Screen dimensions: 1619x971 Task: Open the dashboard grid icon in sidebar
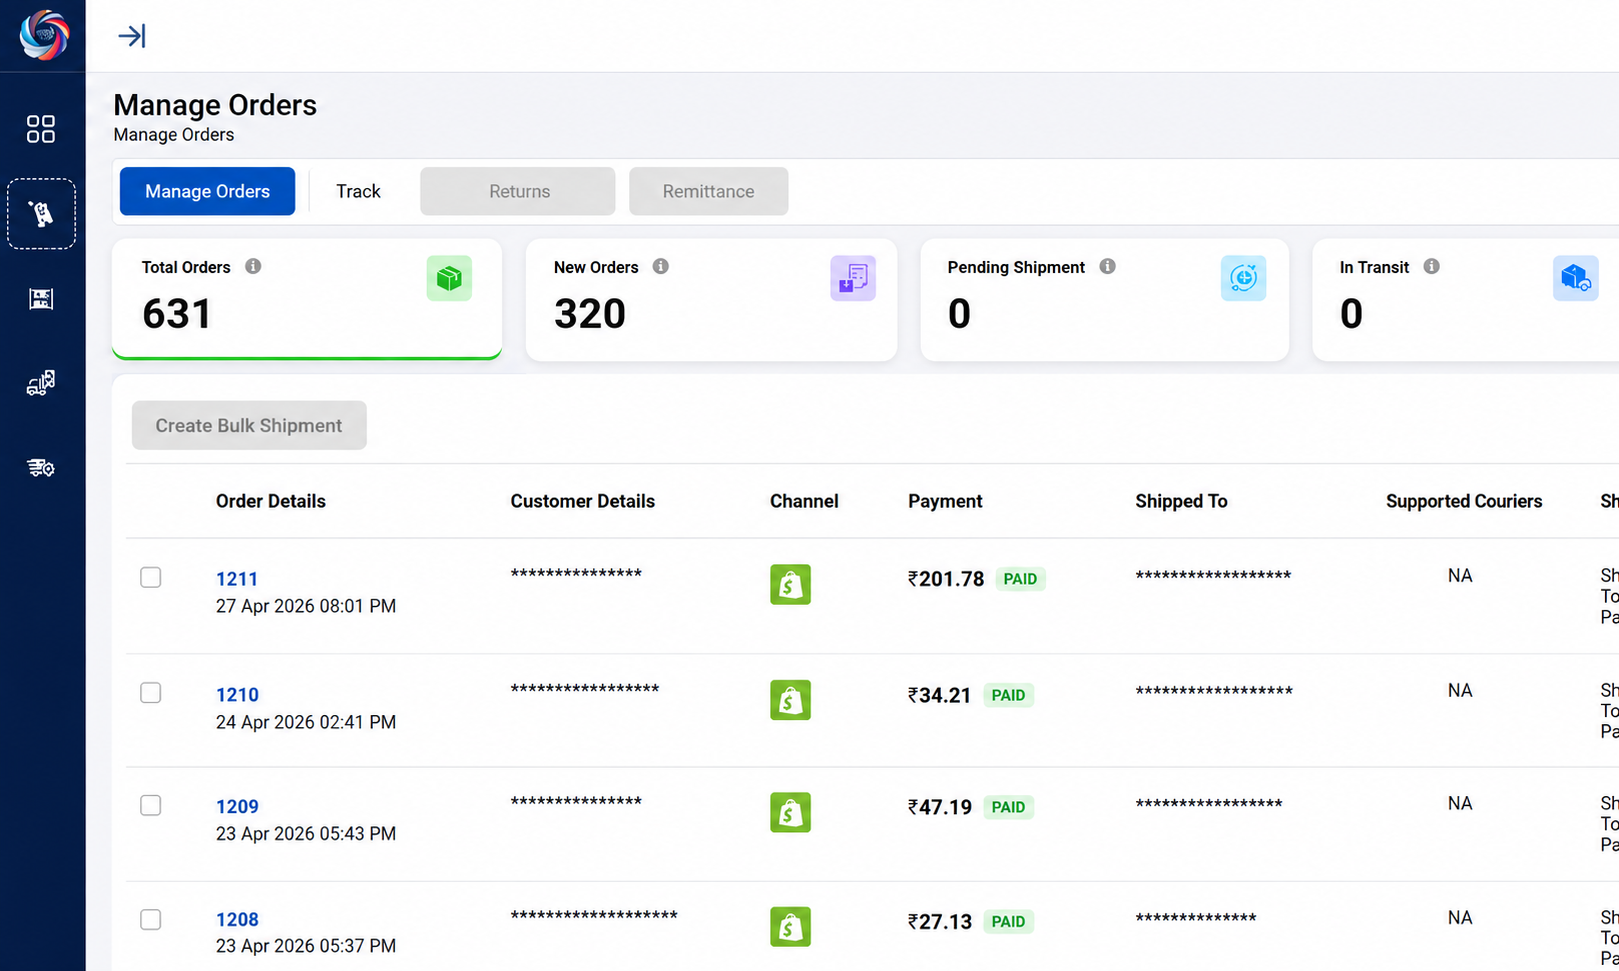pos(41,129)
